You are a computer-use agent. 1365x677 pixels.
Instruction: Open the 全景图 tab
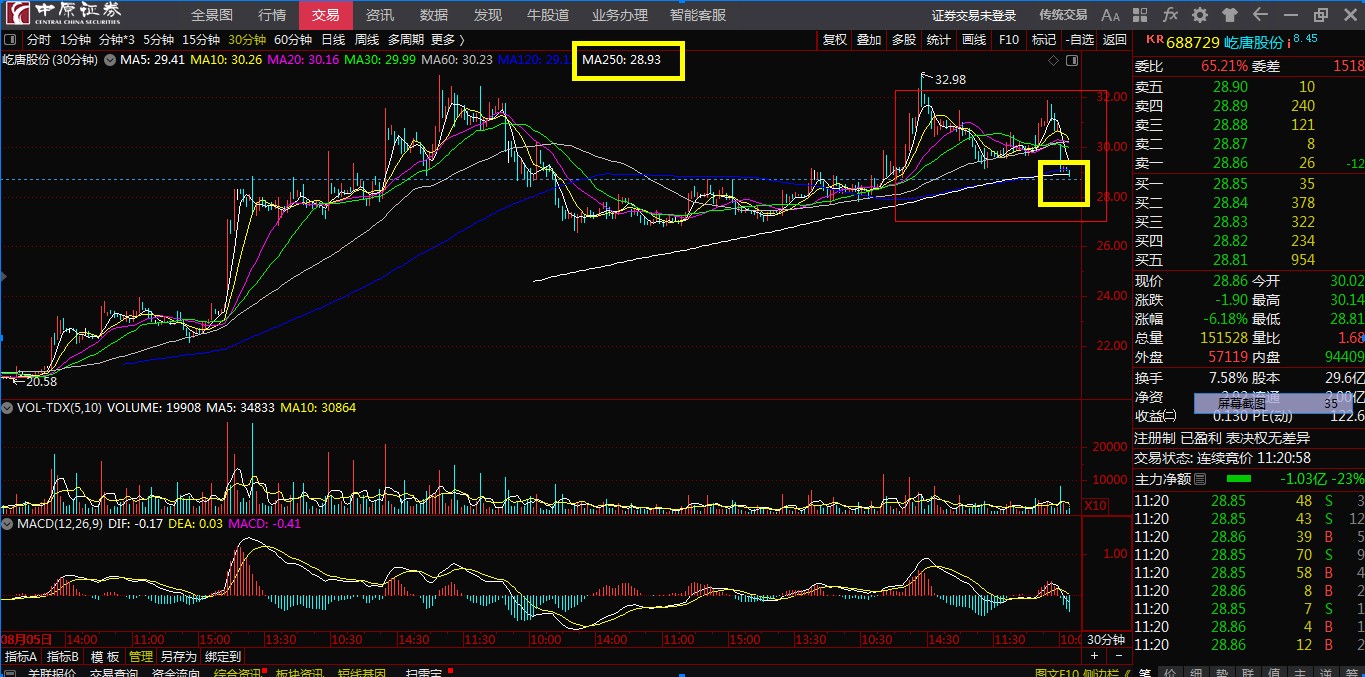coord(212,15)
